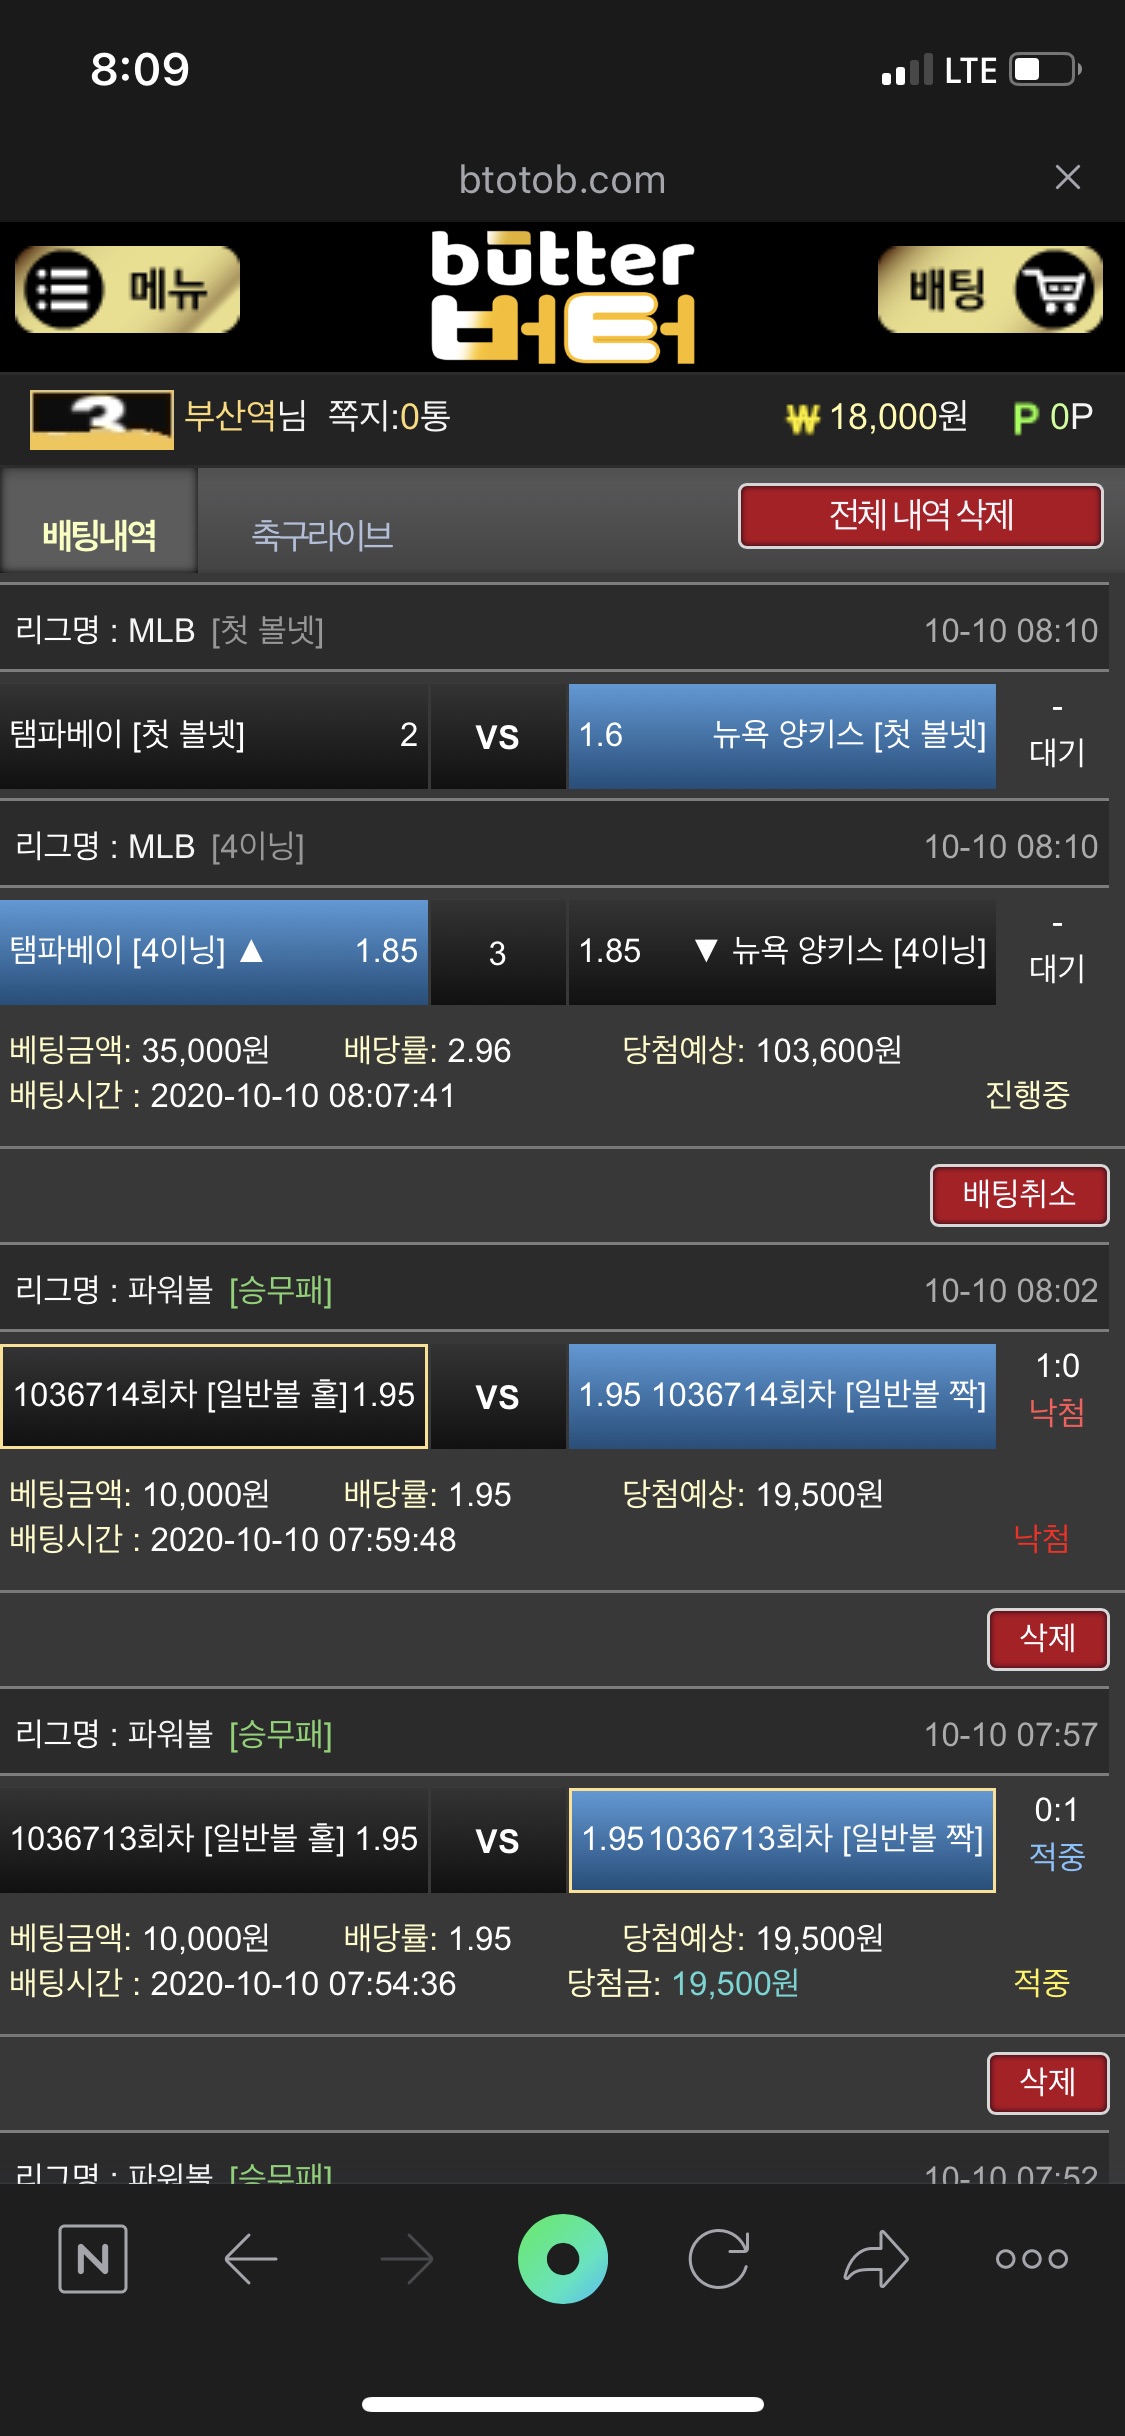Select 뉴욕 양키스 [첫 볼넷] option
1125x2436 pixels.
[782, 736]
